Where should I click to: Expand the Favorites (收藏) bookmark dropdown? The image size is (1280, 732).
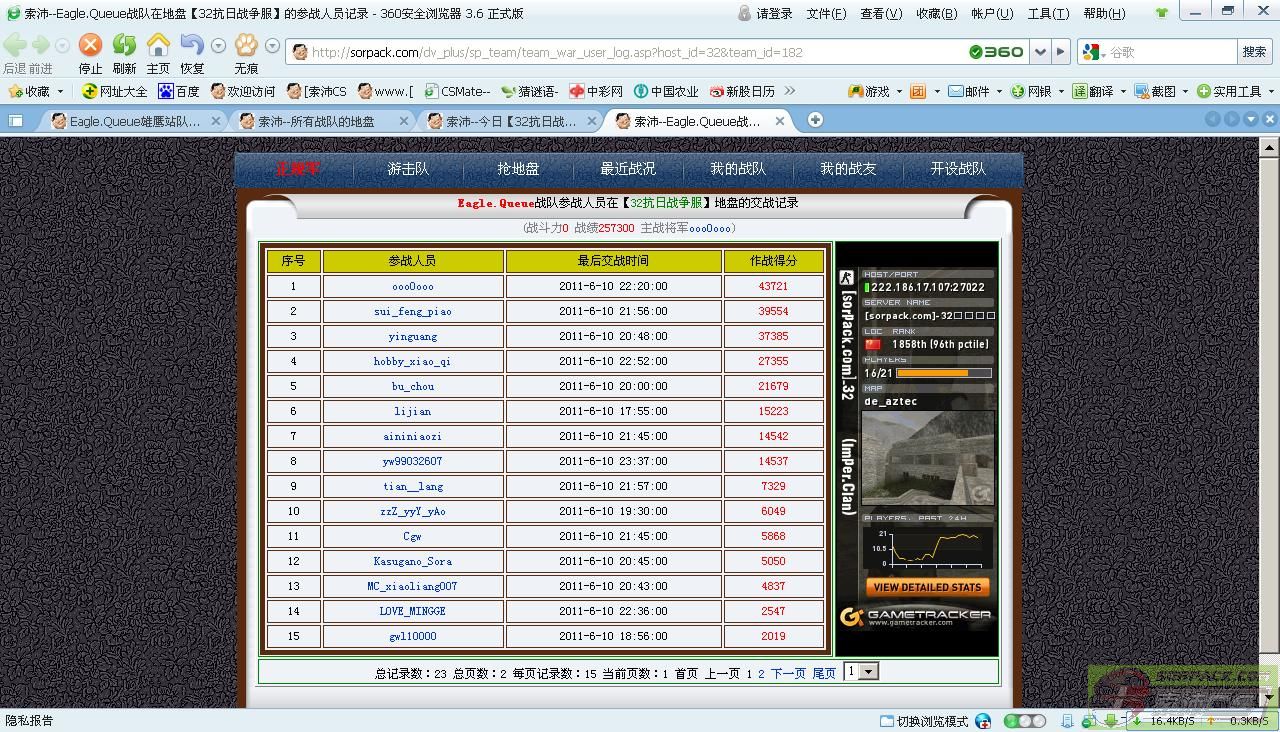[x=60, y=91]
